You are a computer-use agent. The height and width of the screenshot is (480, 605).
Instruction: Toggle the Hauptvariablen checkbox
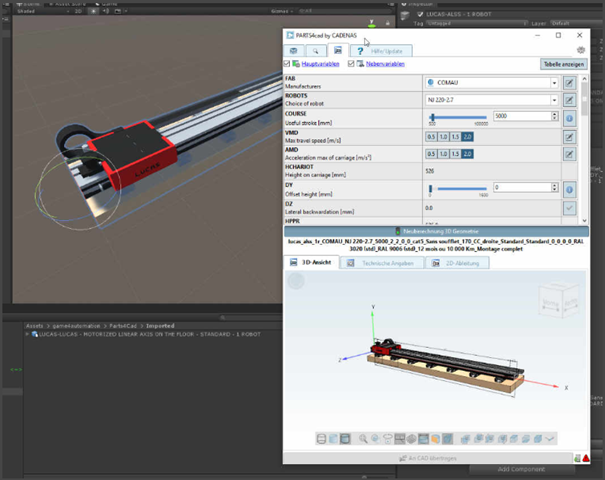click(x=289, y=64)
